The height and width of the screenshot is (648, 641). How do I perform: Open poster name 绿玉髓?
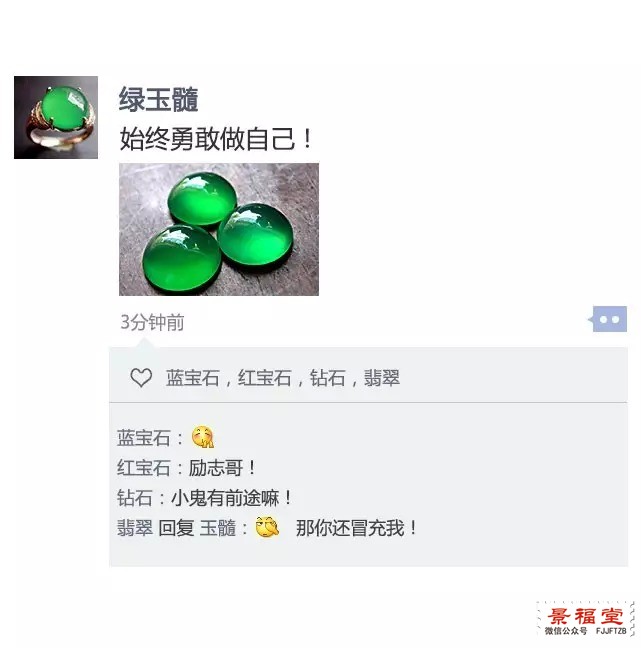coord(159,100)
